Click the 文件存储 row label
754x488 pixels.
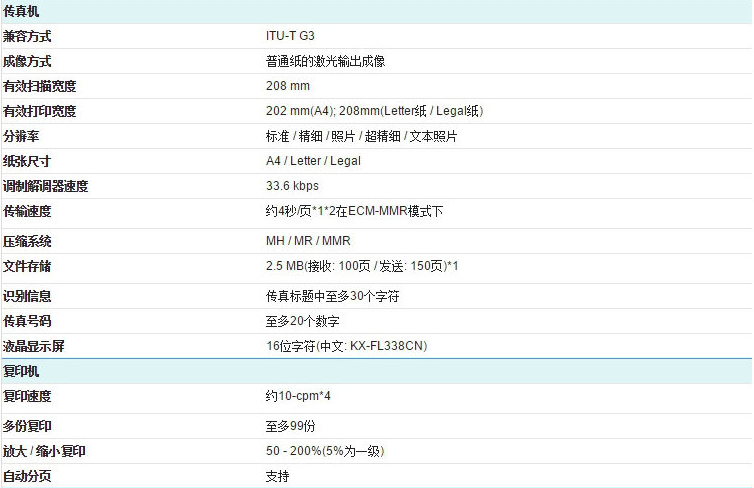[28, 266]
